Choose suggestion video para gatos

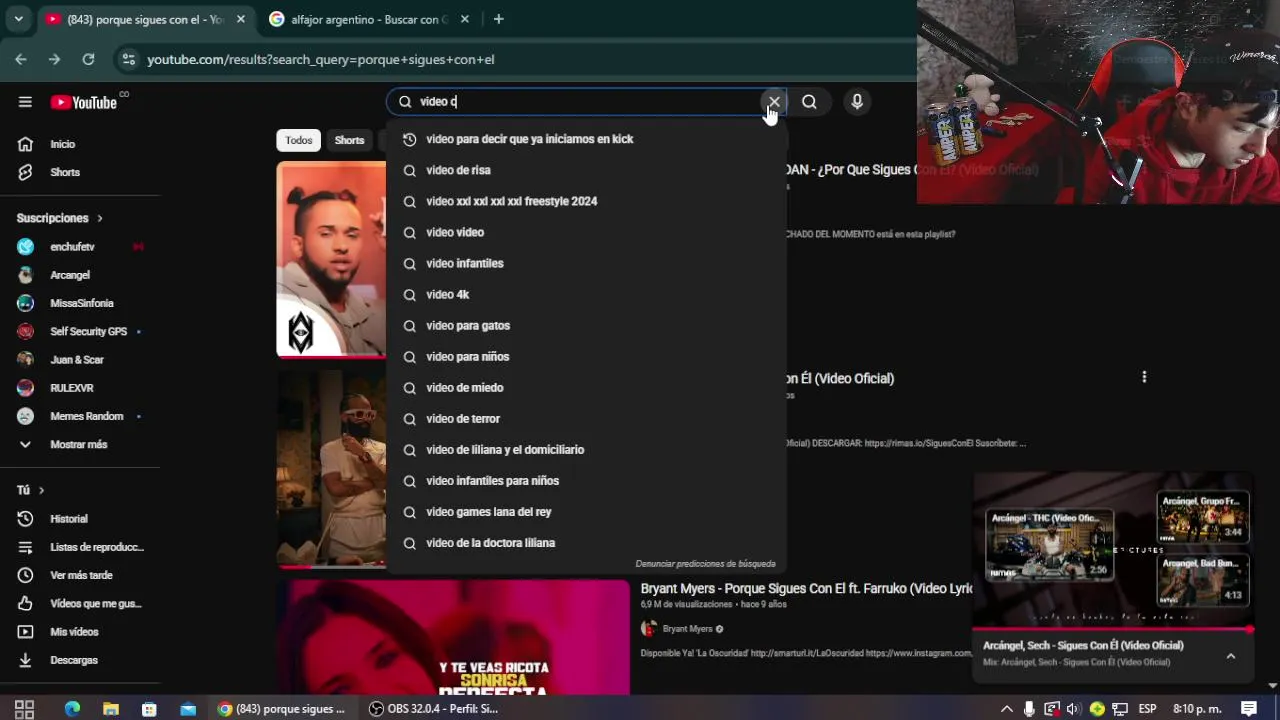[586, 325]
